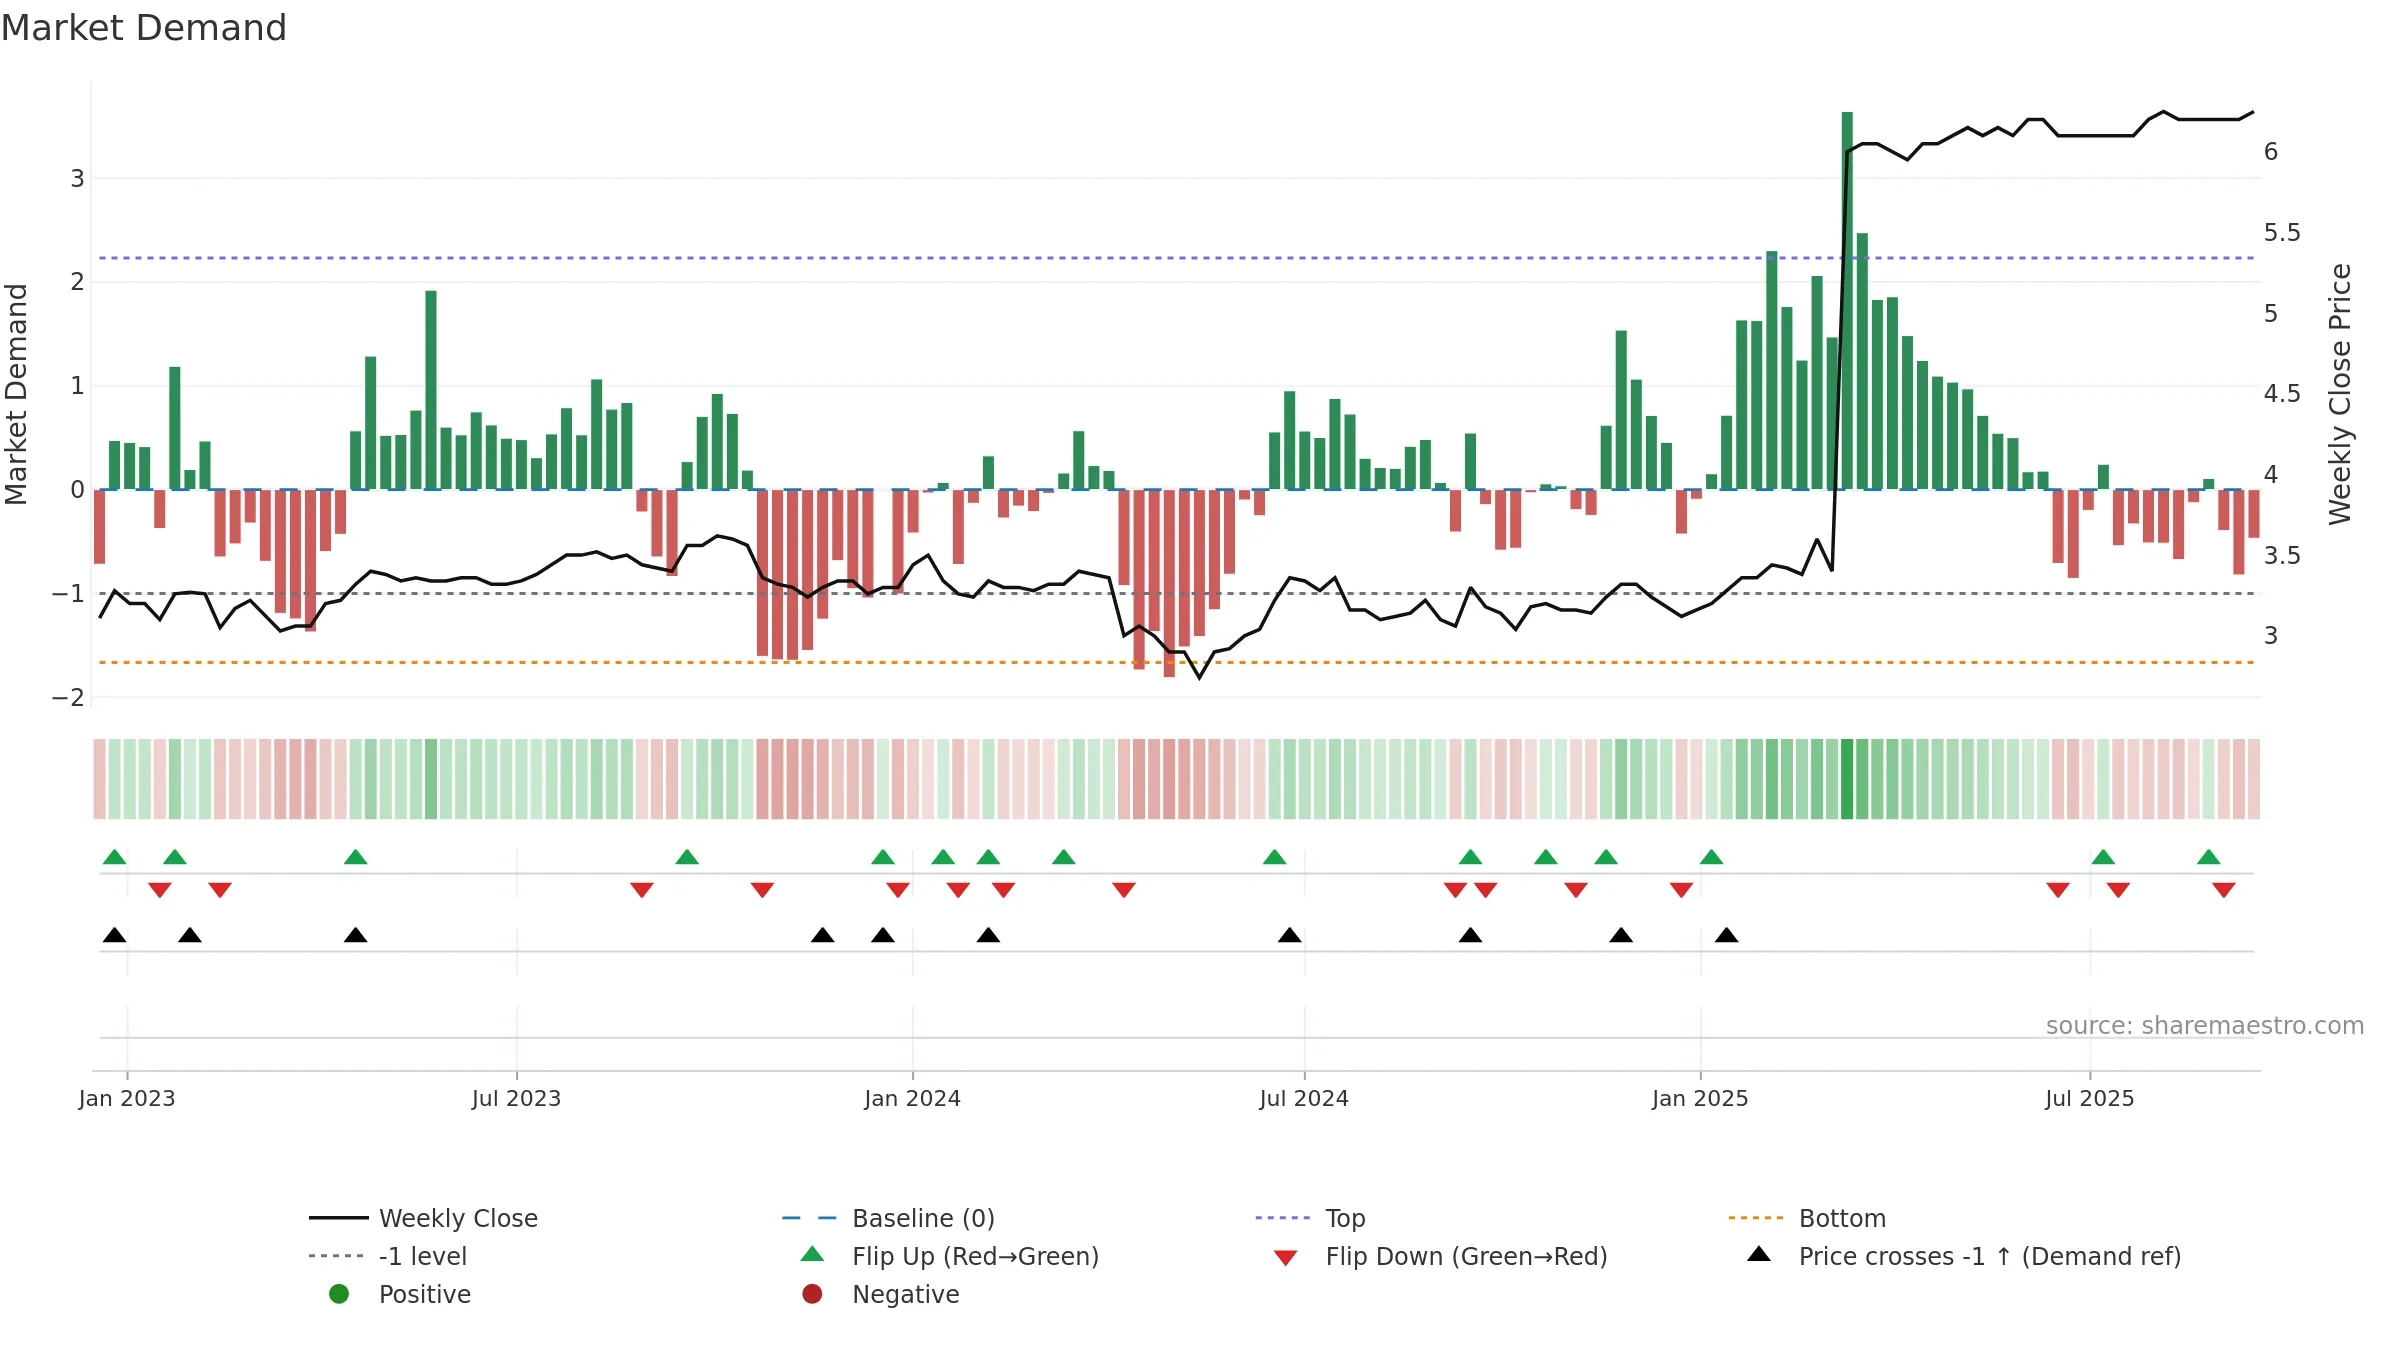This screenshot has height=1350, width=2400.
Task: Click the 'Jan 2023' x-axis label
Action: [x=127, y=1099]
